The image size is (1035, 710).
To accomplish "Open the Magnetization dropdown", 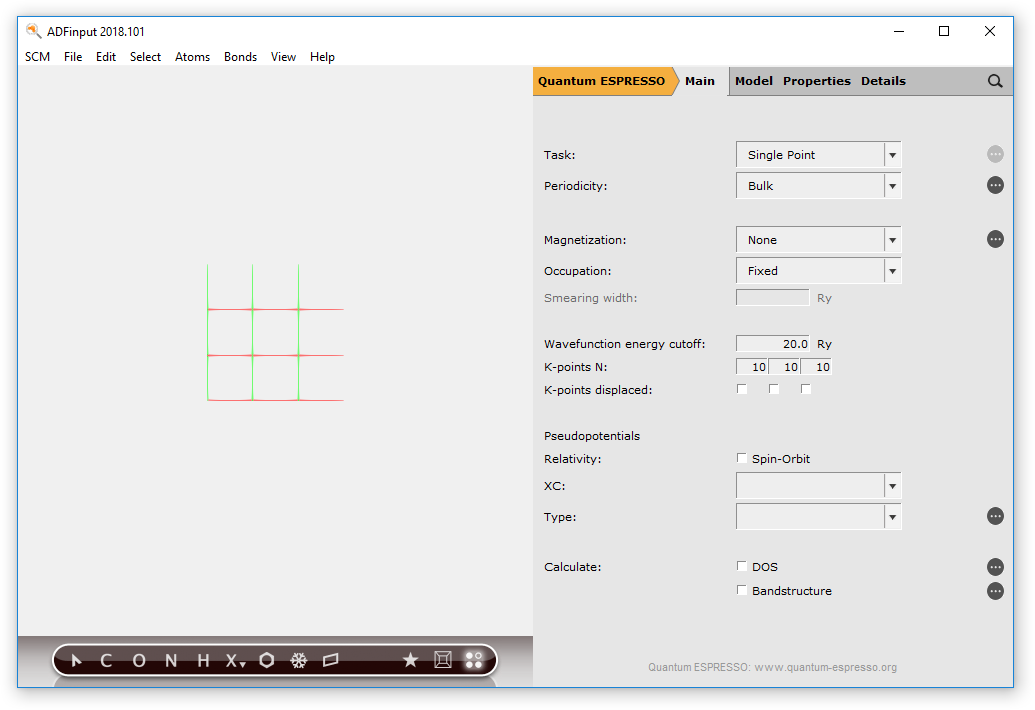I will pyautogui.click(x=818, y=240).
